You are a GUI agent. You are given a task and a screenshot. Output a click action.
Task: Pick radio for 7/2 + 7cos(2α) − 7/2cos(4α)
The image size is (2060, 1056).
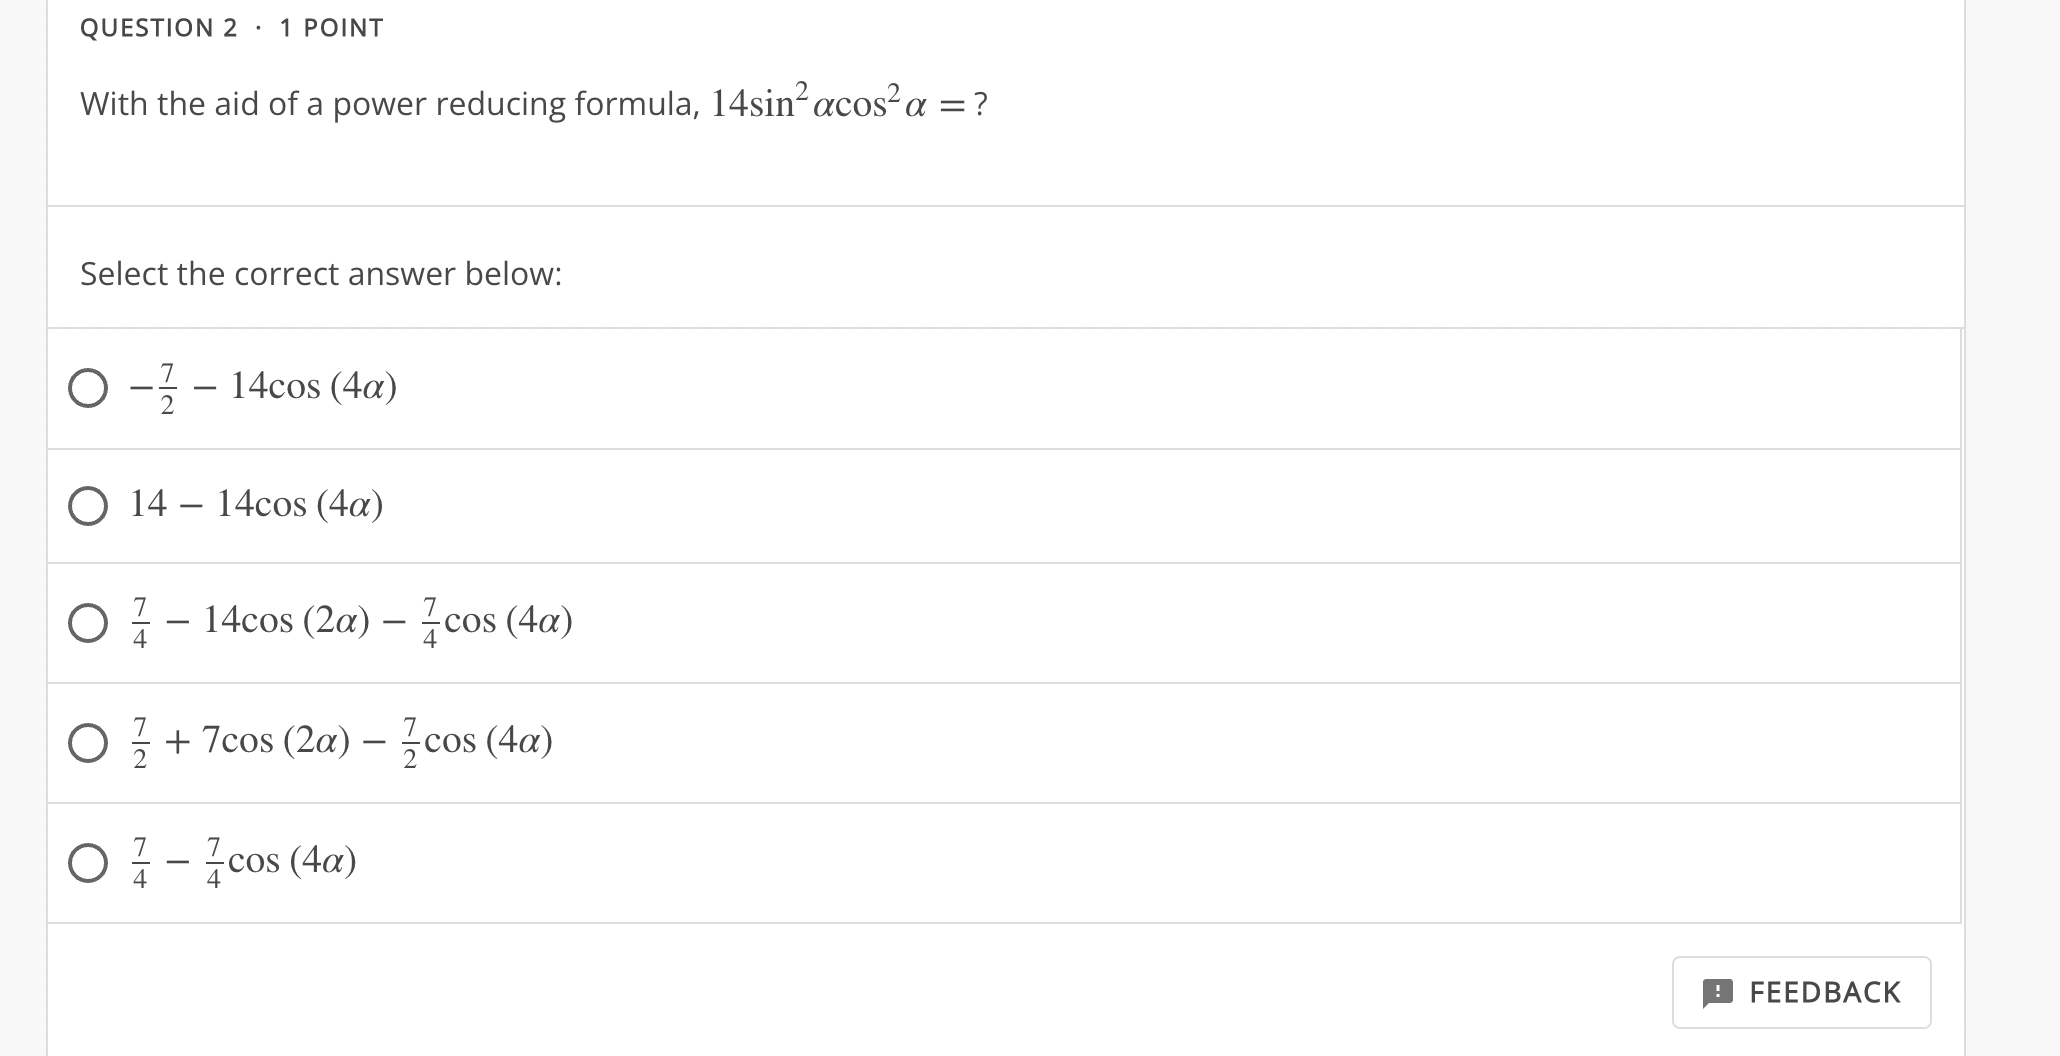click(88, 743)
